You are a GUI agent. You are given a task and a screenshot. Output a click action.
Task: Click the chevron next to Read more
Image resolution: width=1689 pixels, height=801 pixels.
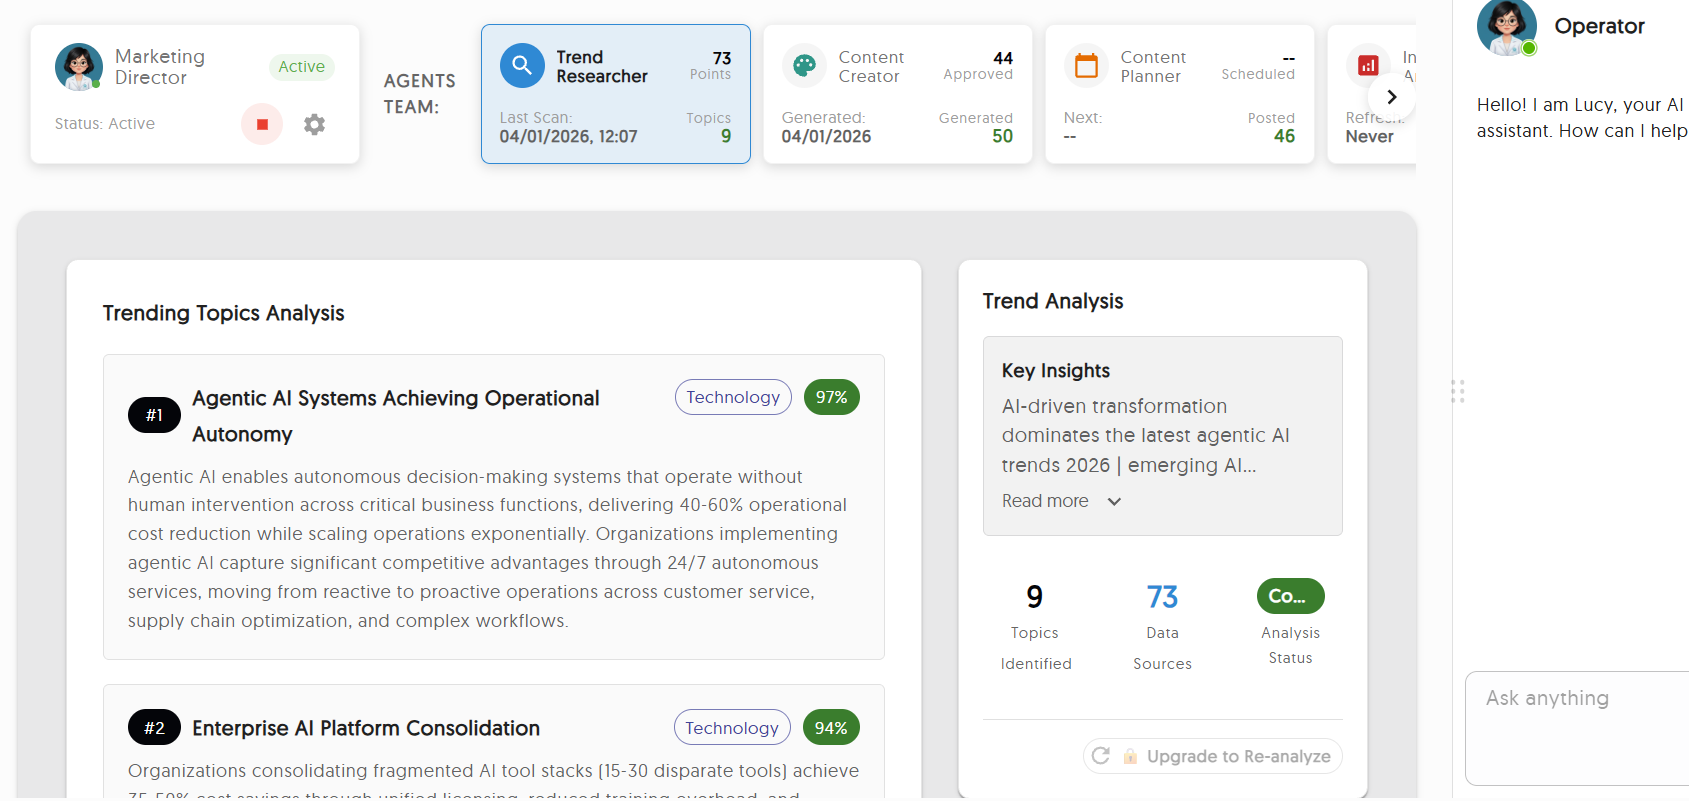click(x=1114, y=502)
